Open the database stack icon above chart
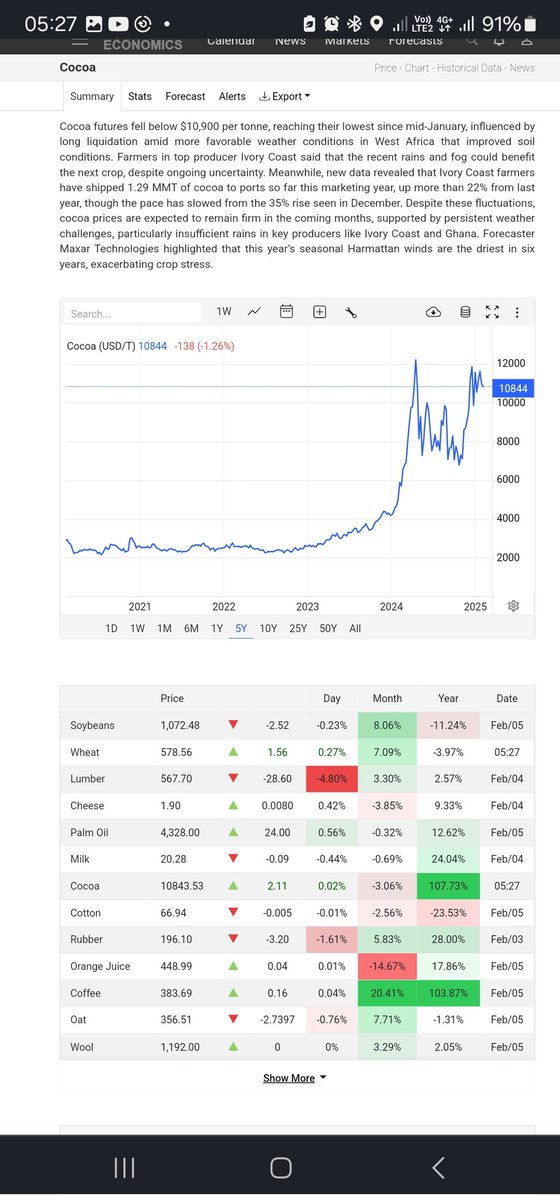The image size is (560, 1200). point(465,312)
